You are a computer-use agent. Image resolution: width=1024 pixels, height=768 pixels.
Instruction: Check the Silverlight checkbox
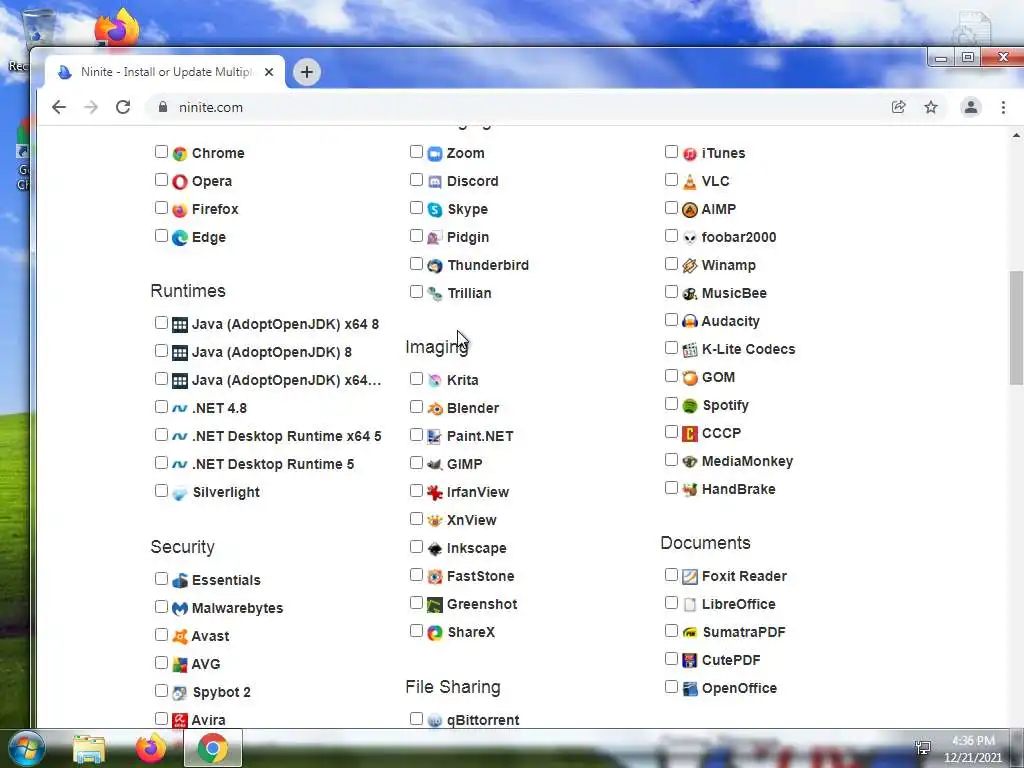click(161, 490)
